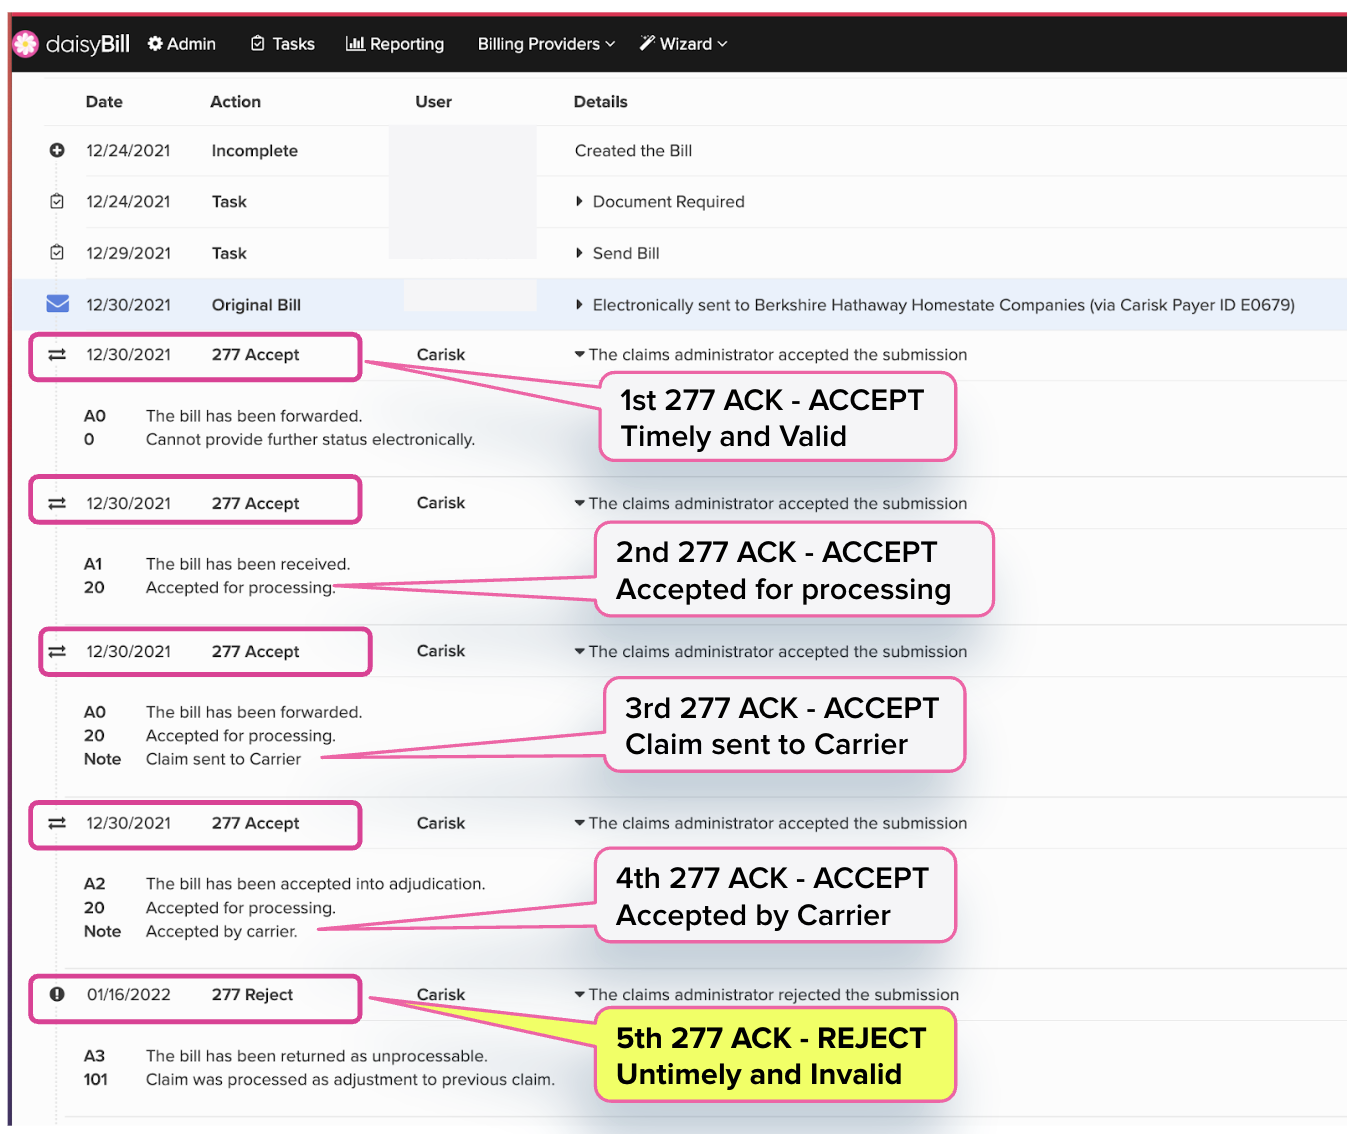Collapse details above 'The bill has been forwarded. Cannot provide'

click(x=579, y=354)
